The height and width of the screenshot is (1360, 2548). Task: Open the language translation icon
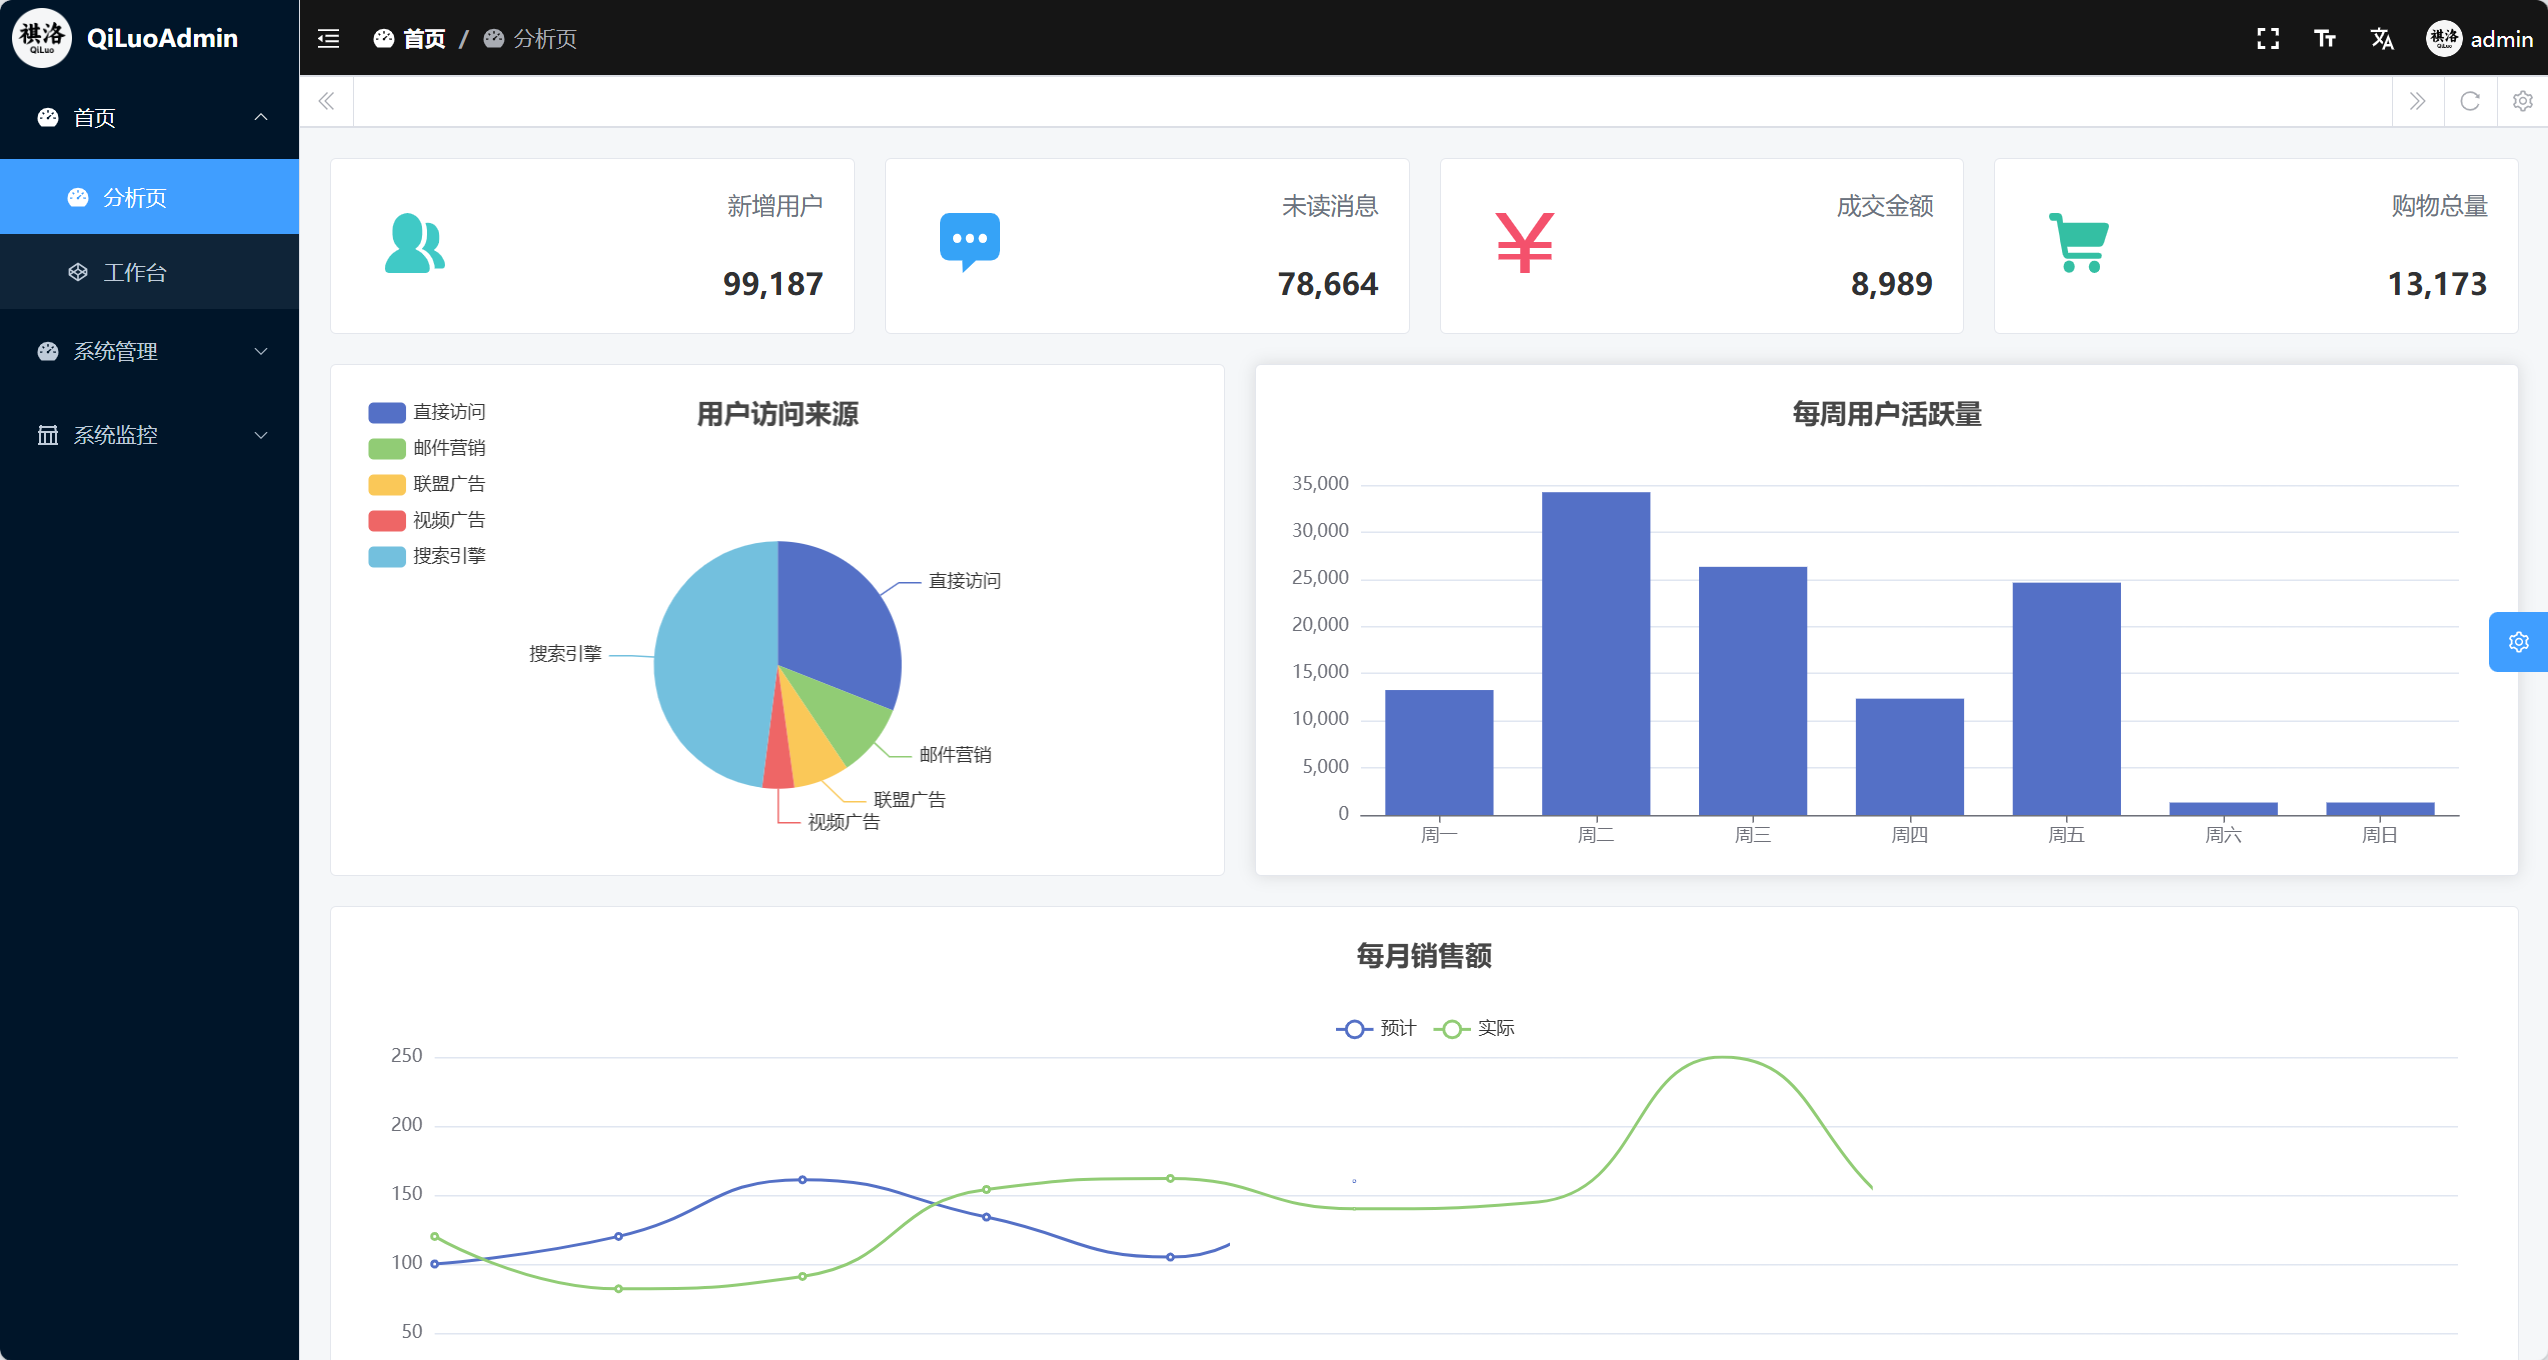pyautogui.click(x=2382, y=39)
